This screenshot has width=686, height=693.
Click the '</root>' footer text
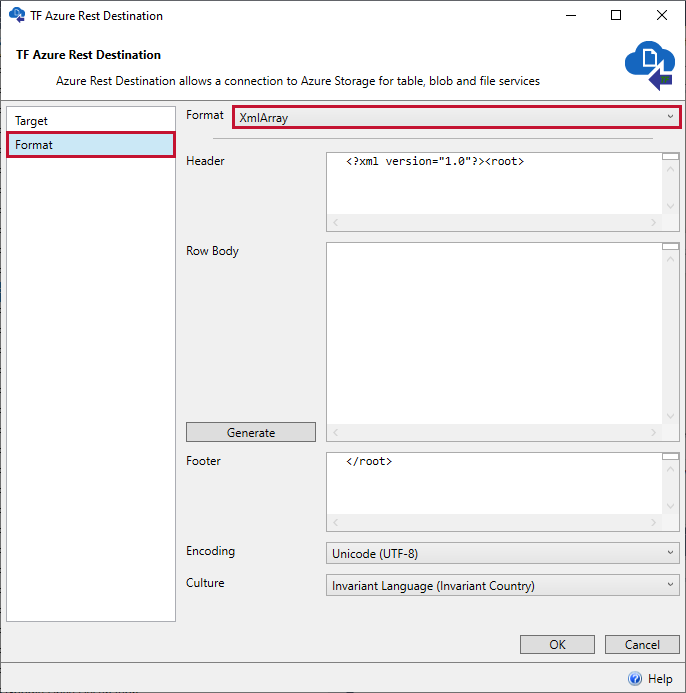tap(369, 461)
